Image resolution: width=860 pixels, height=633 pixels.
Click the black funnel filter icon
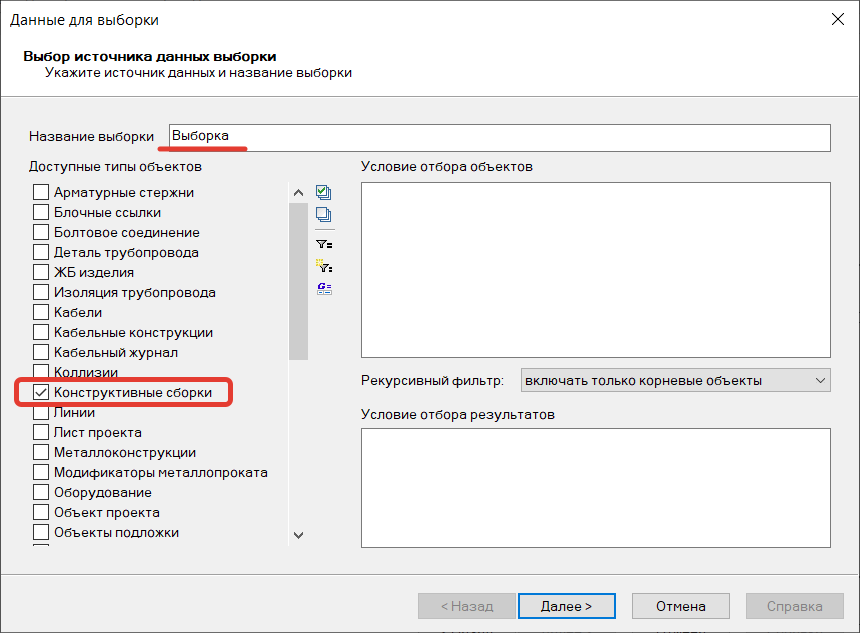[323, 243]
